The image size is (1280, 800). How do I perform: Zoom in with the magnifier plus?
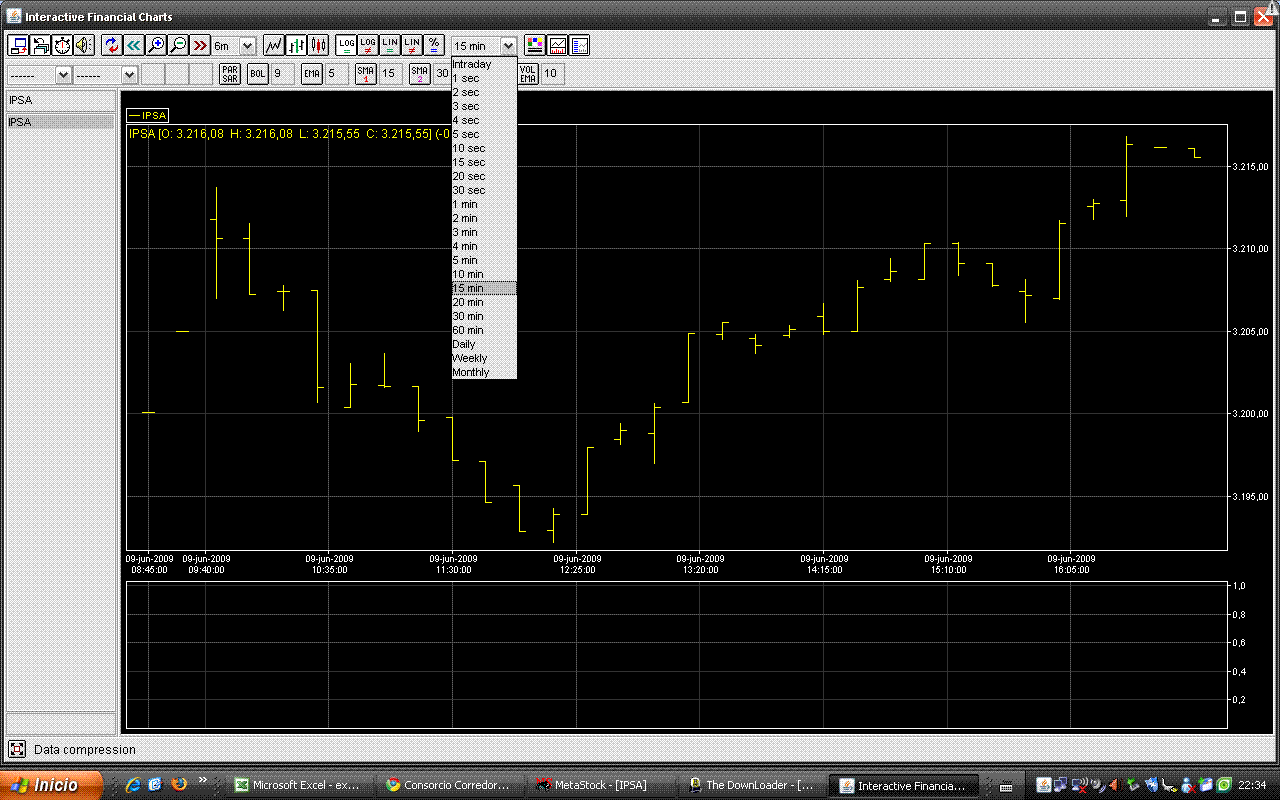click(x=156, y=45)
